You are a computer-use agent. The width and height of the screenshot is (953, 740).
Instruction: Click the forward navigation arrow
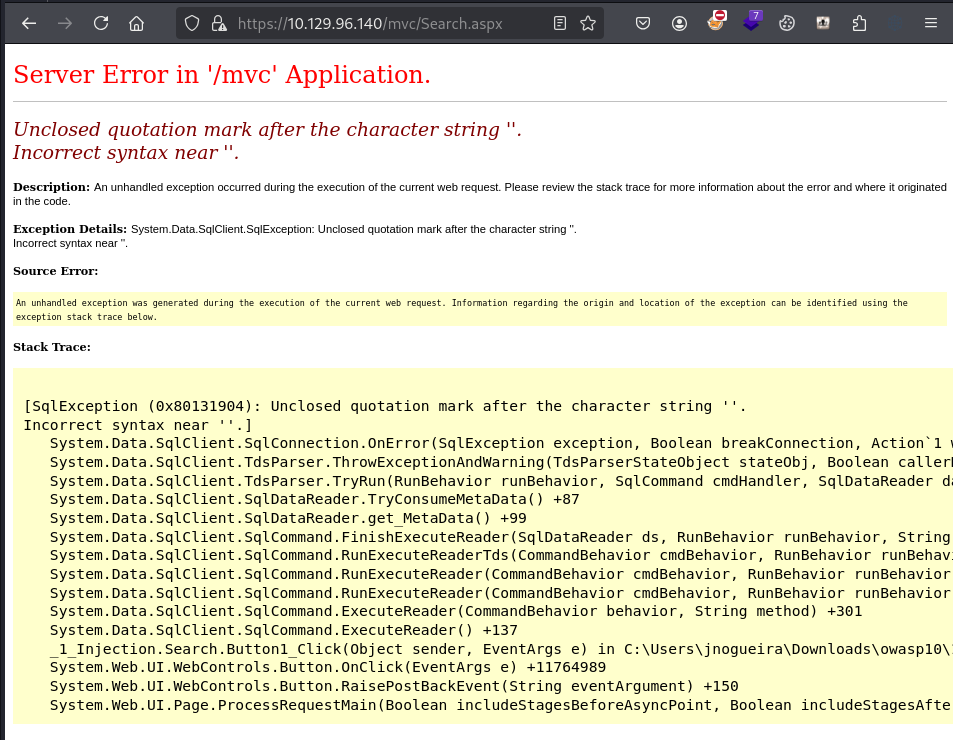coord(63,22)
